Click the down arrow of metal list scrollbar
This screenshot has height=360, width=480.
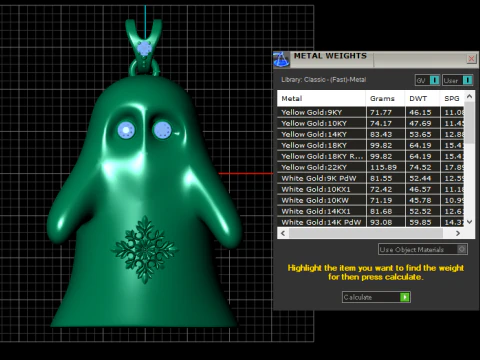click(469, 222)
